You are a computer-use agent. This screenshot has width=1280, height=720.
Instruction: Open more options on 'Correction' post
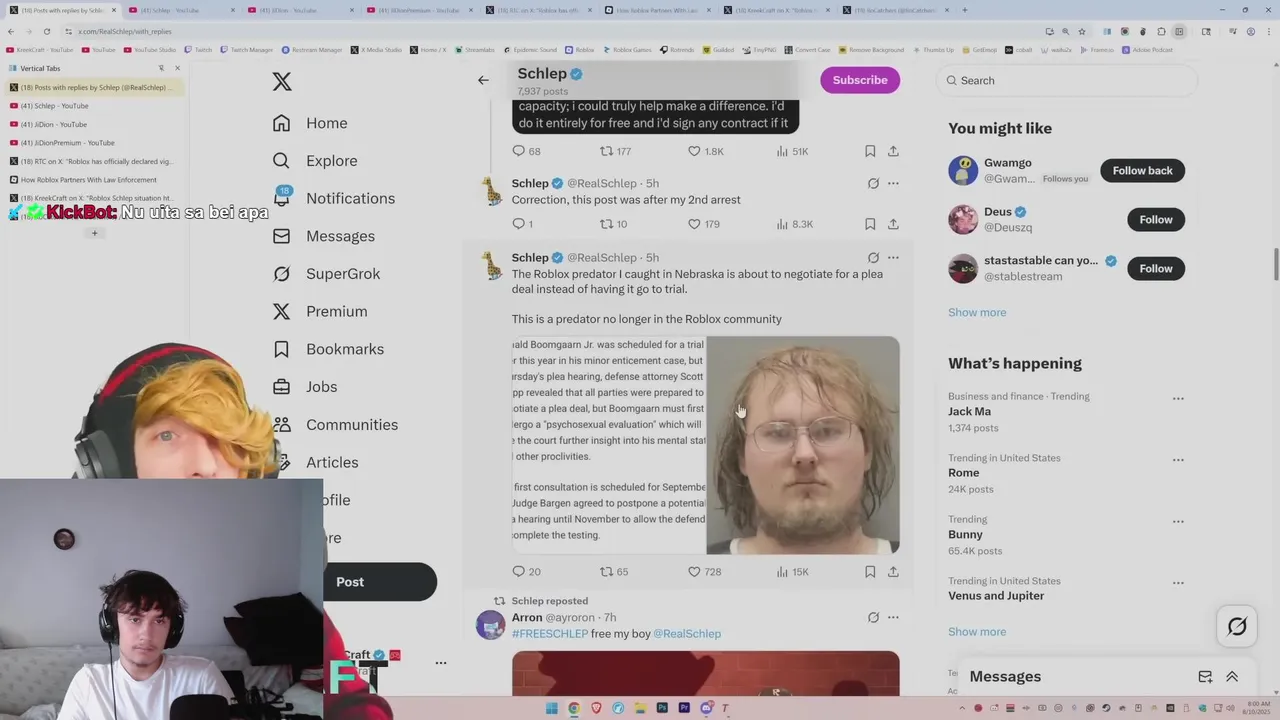click(x=893, y=183)
